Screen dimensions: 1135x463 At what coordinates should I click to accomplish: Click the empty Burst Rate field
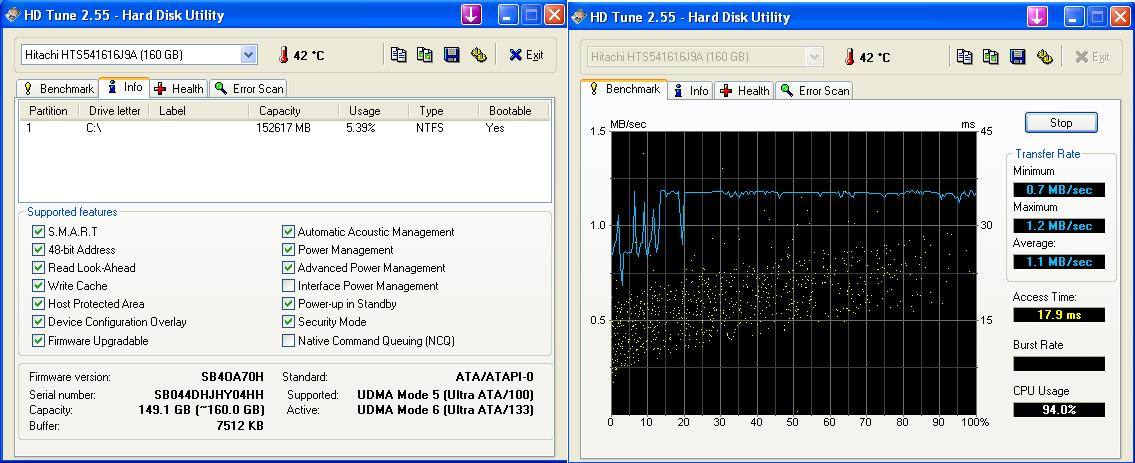(x=1058, y=364)
